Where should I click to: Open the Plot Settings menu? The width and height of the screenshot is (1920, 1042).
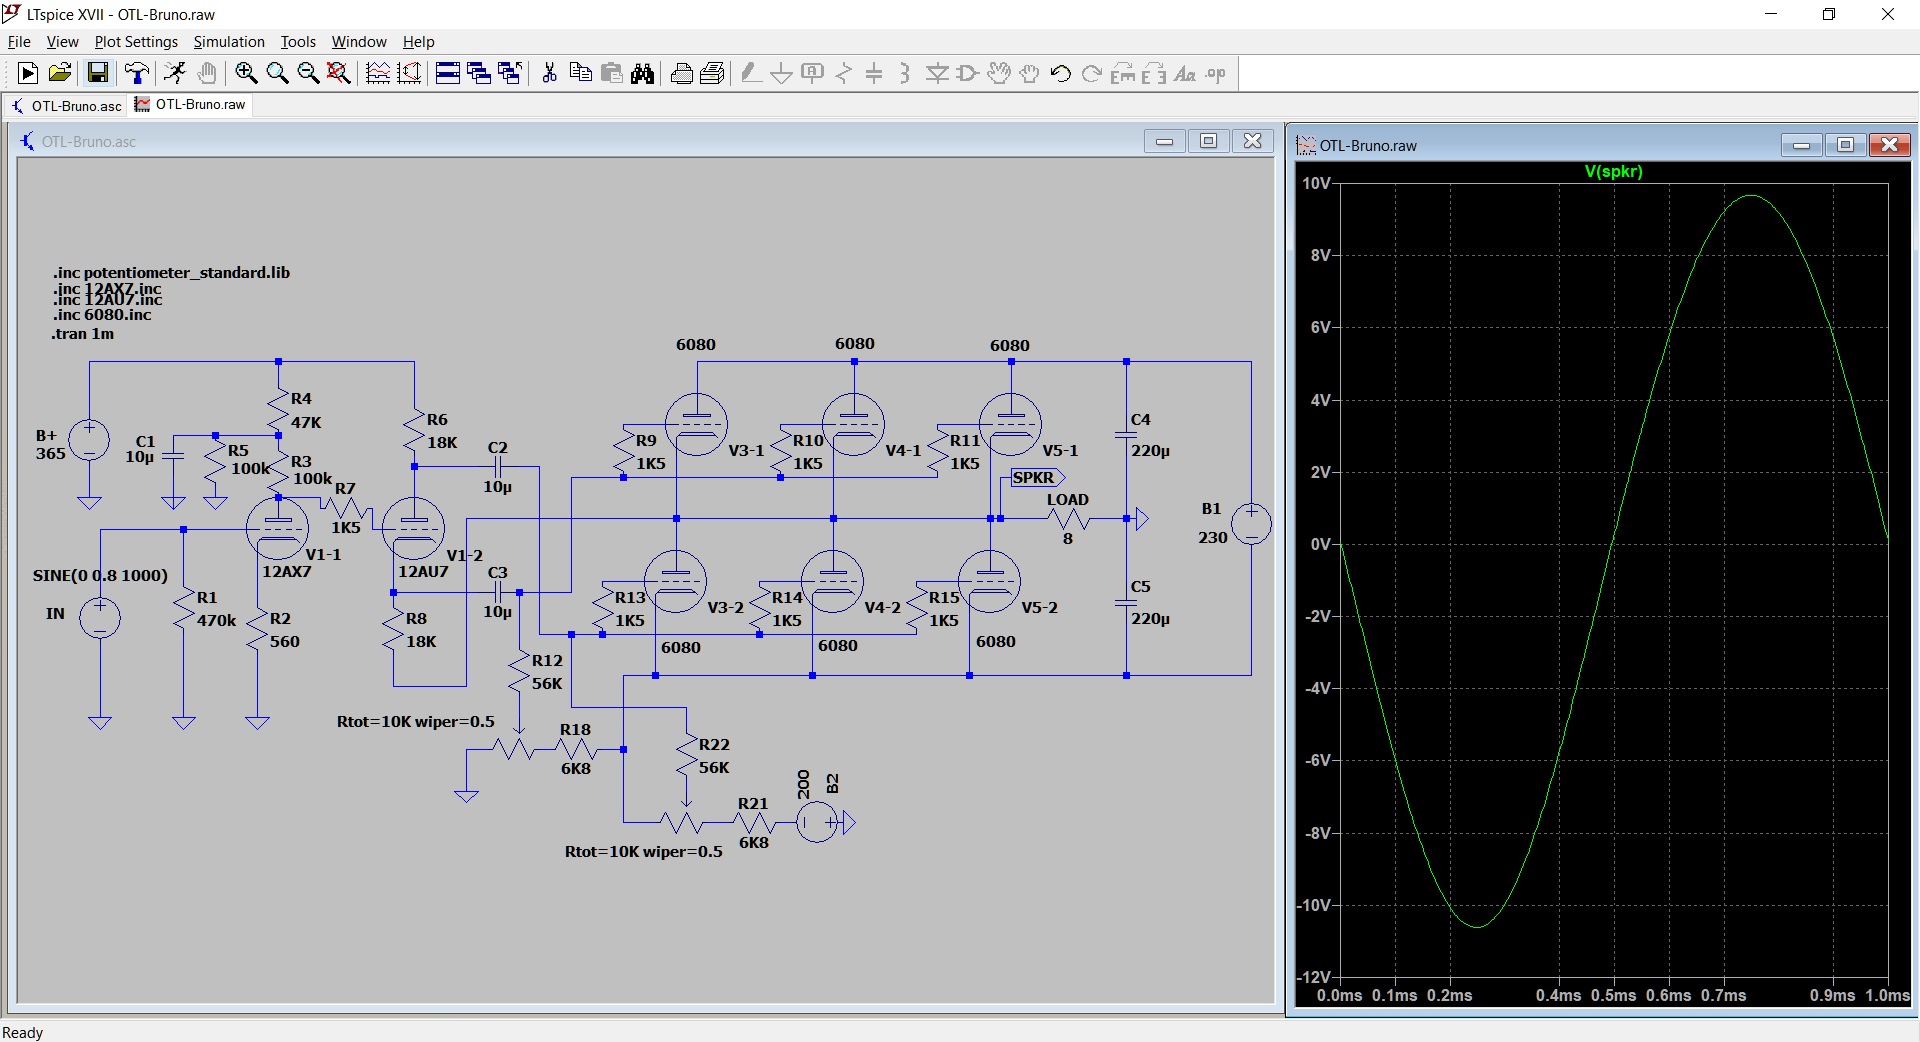[136, 42]
